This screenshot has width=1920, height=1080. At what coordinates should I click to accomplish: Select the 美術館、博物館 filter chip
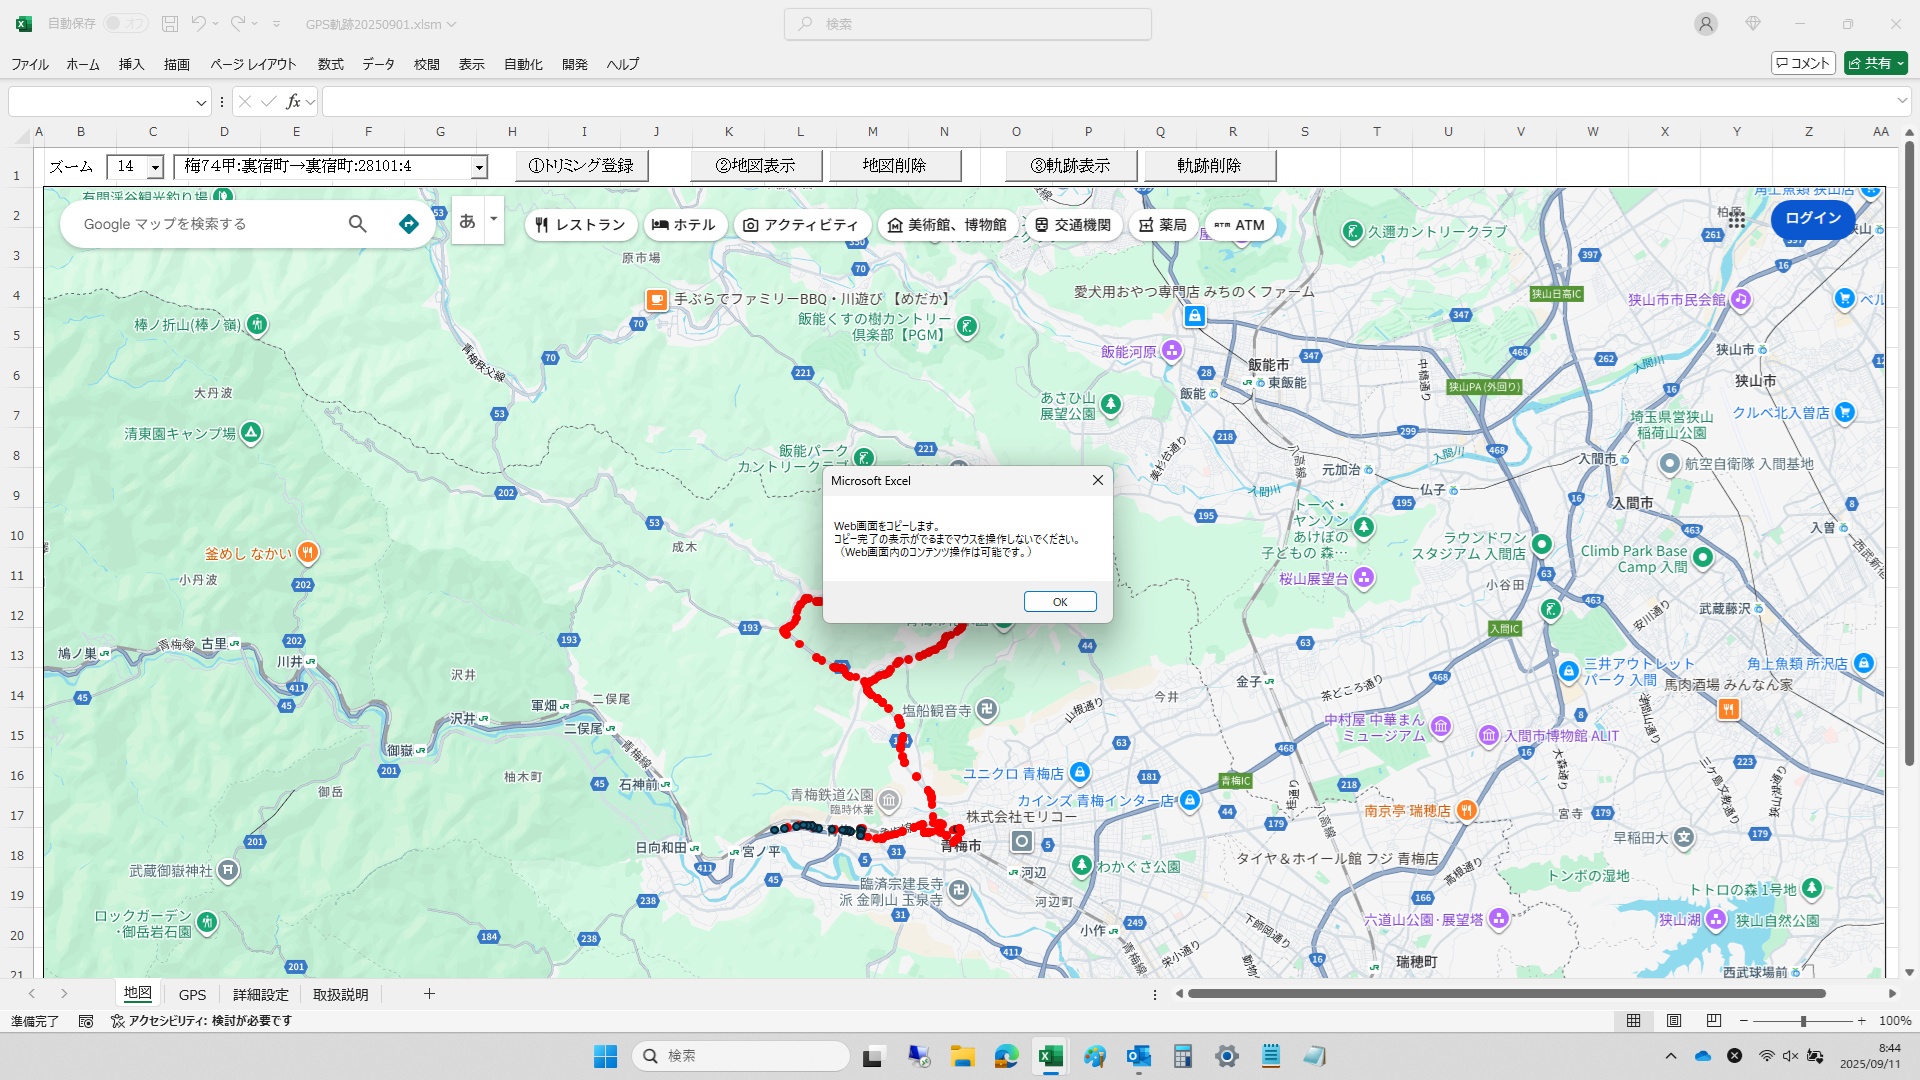[x=947, y=225]
